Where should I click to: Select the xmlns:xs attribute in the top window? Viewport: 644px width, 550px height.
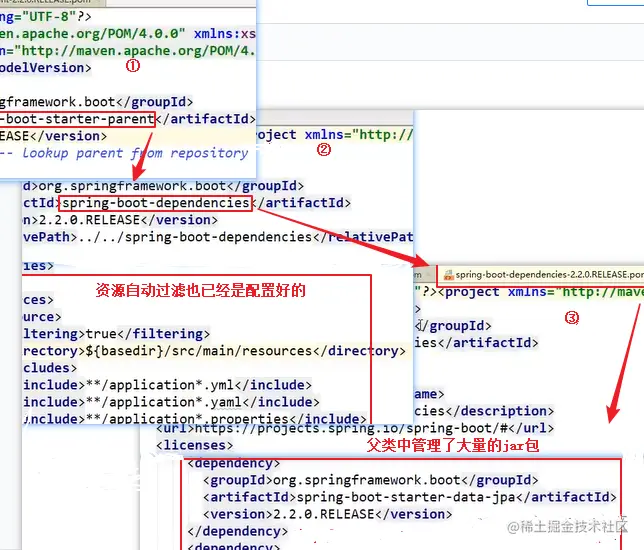pos(225,34)
